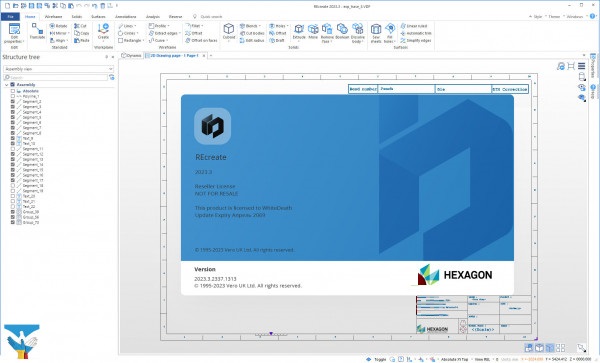Check the Text_20 checkbox

[x=13, y=196]
